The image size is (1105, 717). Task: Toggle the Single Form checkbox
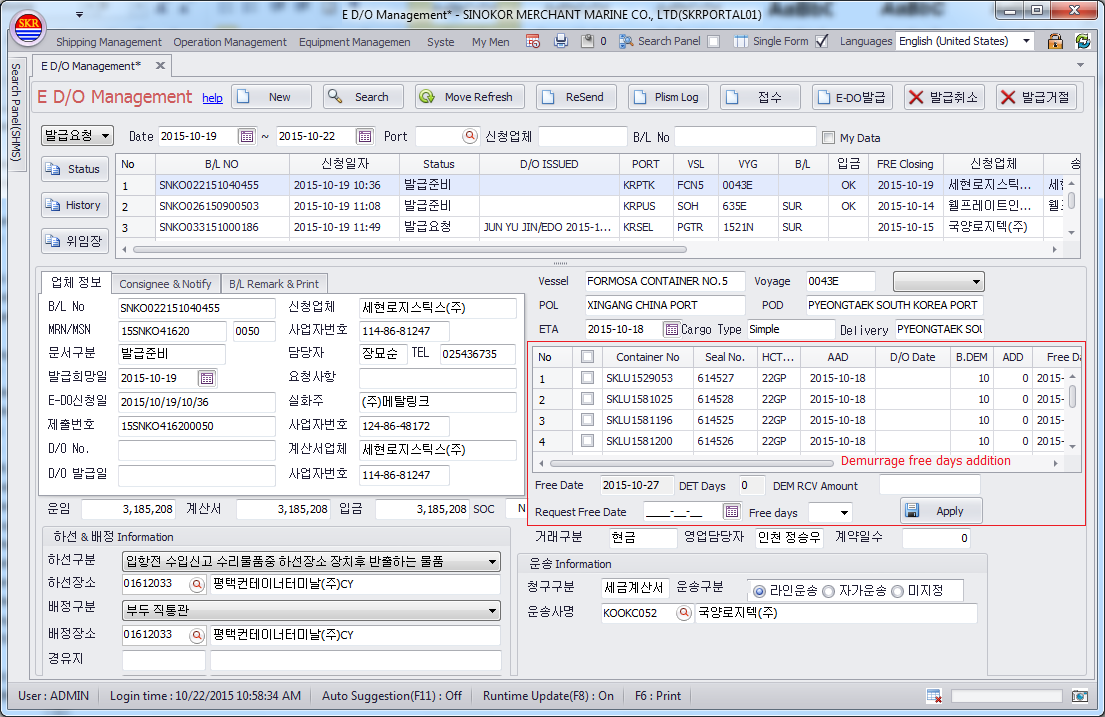coord(822,42)
